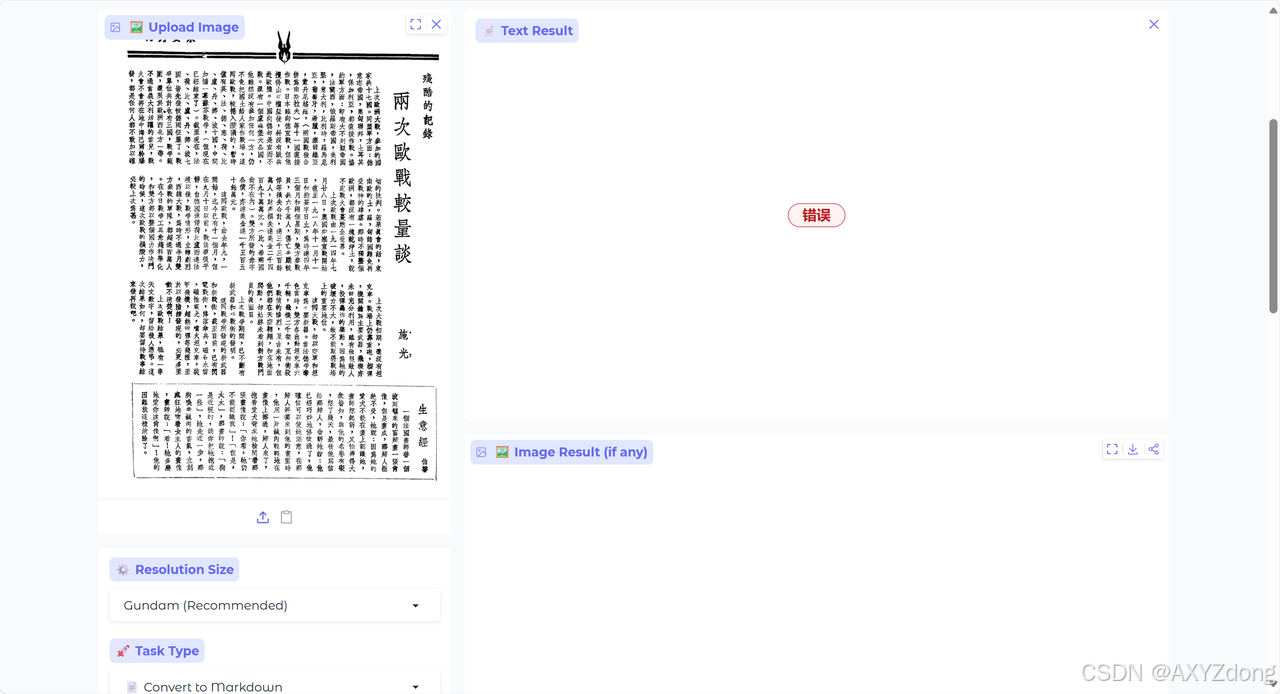Dismiss the Text Result panel with its X

[1153, 23]
